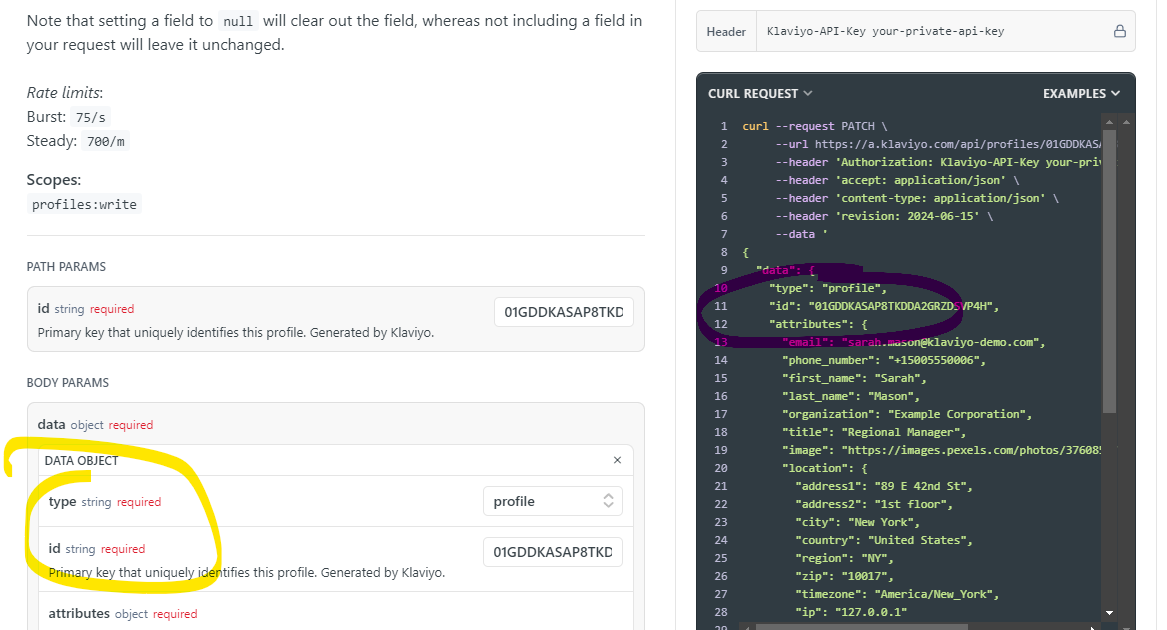This screenshot has height=630, width=1167.
Task: Open the CURL REQUEST language dropdown
Action: [x=760, y=94]
